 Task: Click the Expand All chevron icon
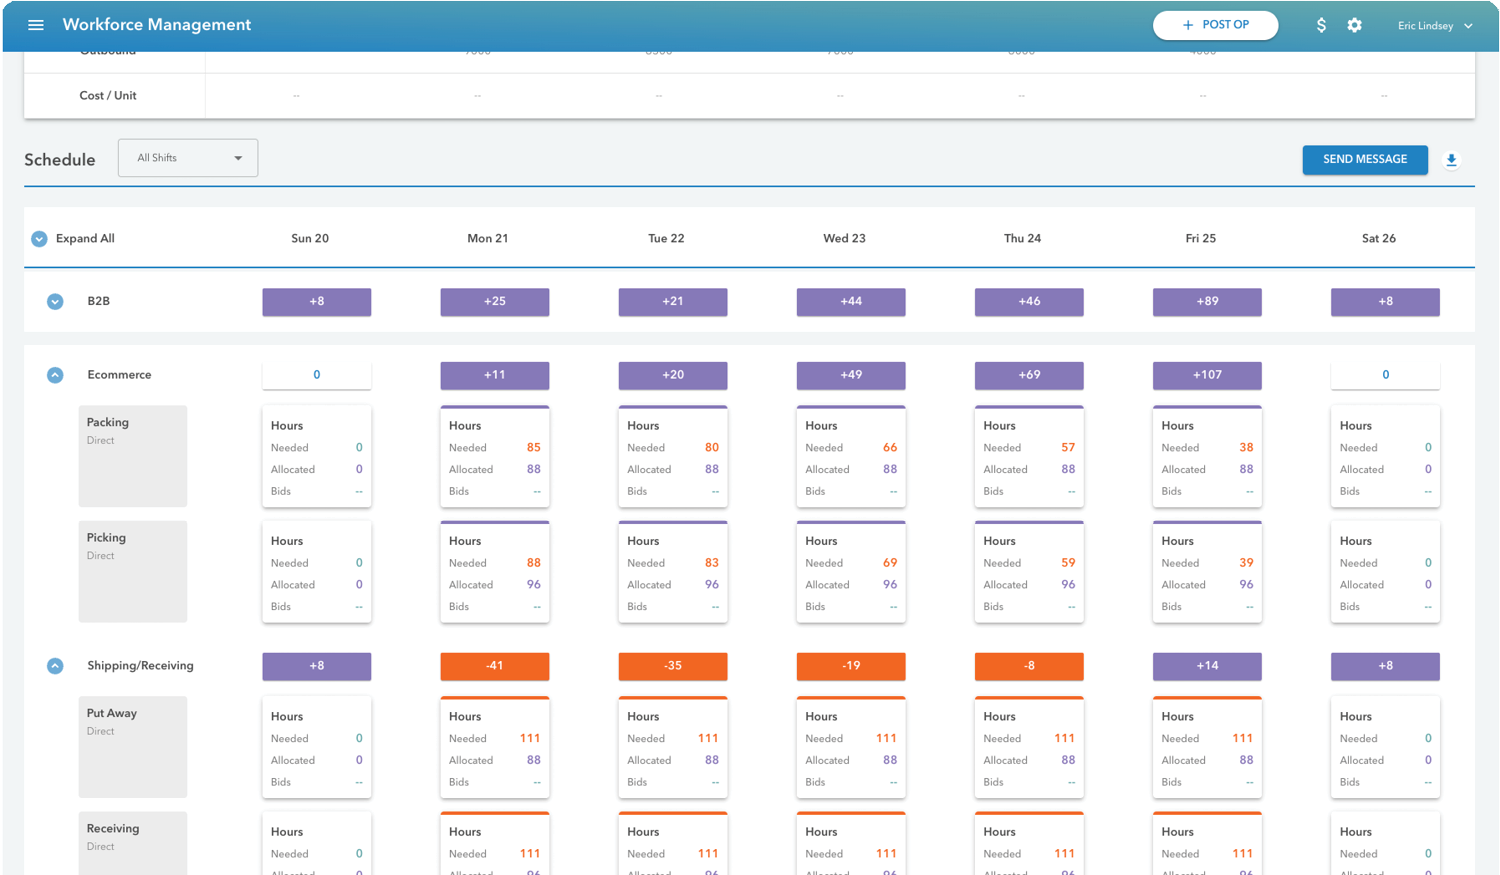point(39,238)
